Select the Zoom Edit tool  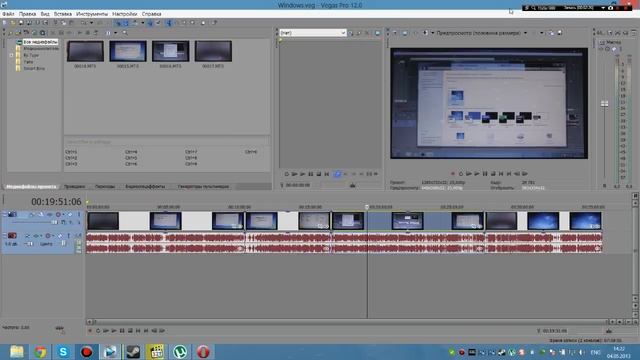192,23
